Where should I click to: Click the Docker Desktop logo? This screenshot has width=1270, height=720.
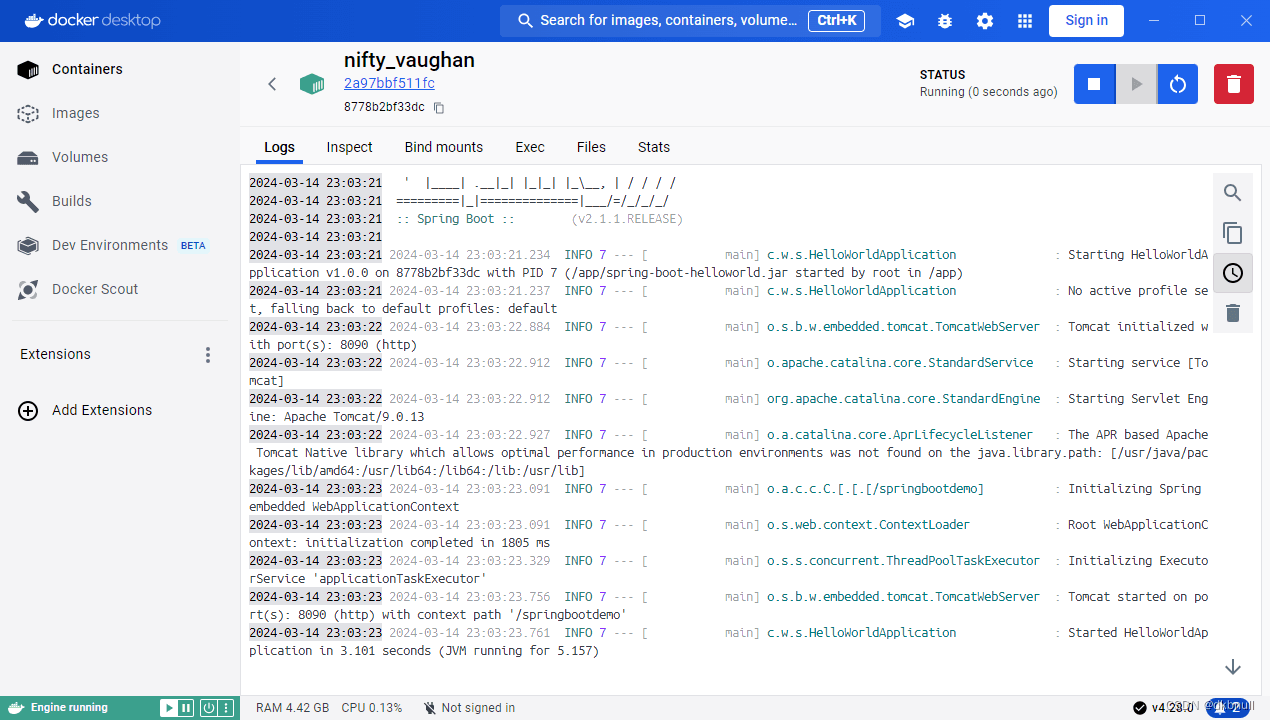coord(92,20)
